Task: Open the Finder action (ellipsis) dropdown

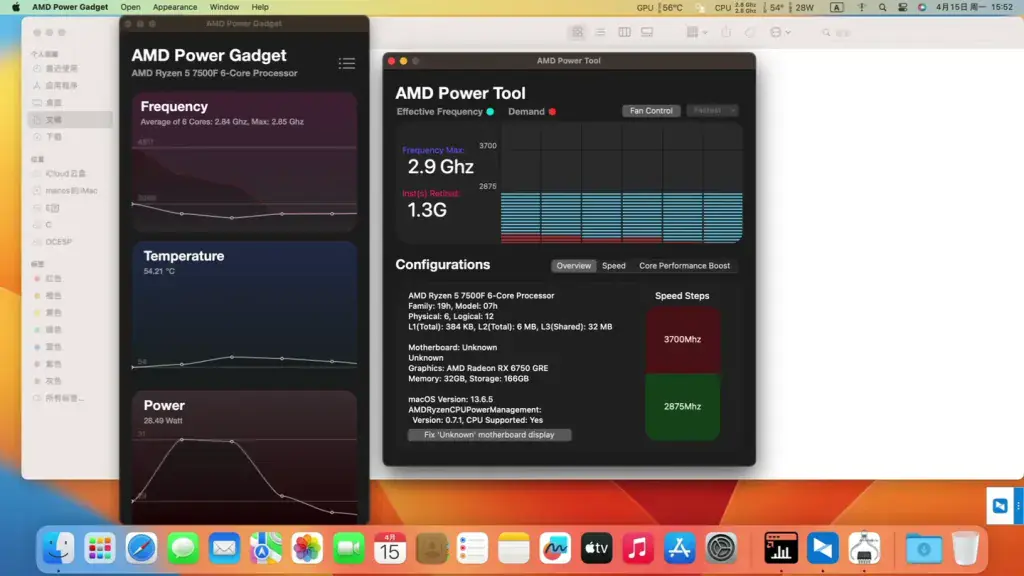Action: point(780,32)
